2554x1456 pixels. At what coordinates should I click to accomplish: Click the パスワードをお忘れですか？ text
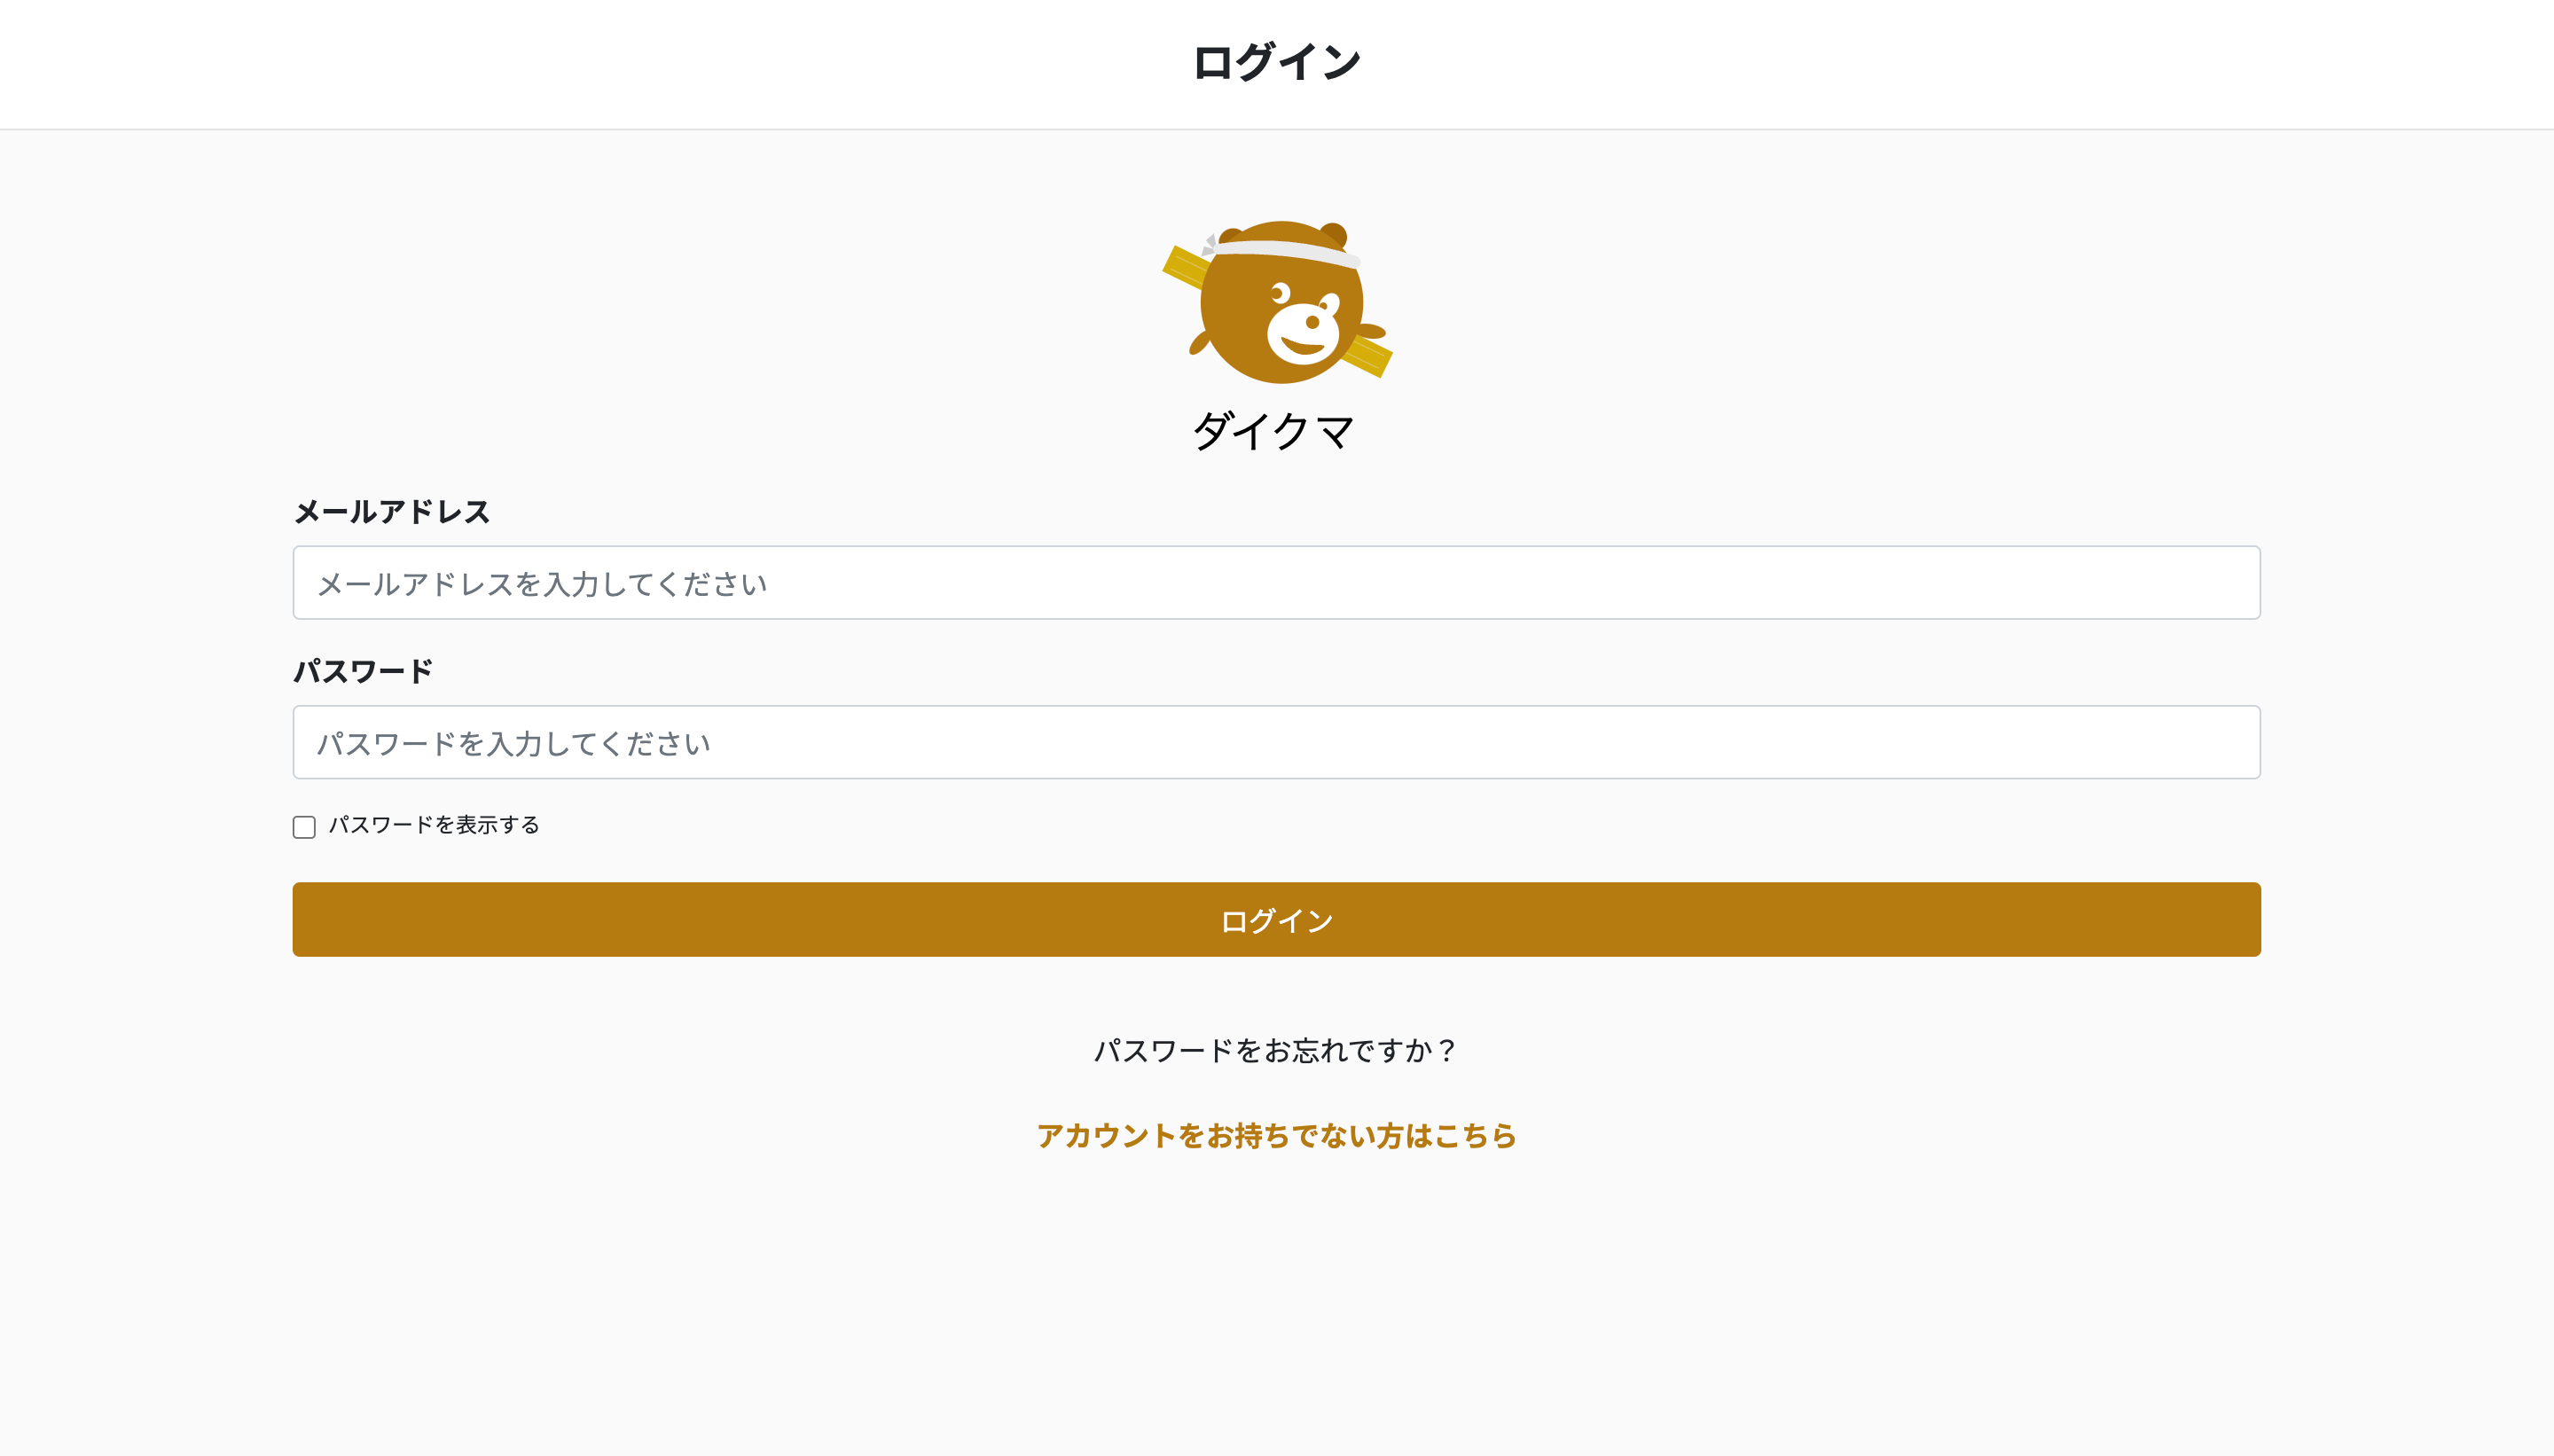click(x=1277, y=1050)
